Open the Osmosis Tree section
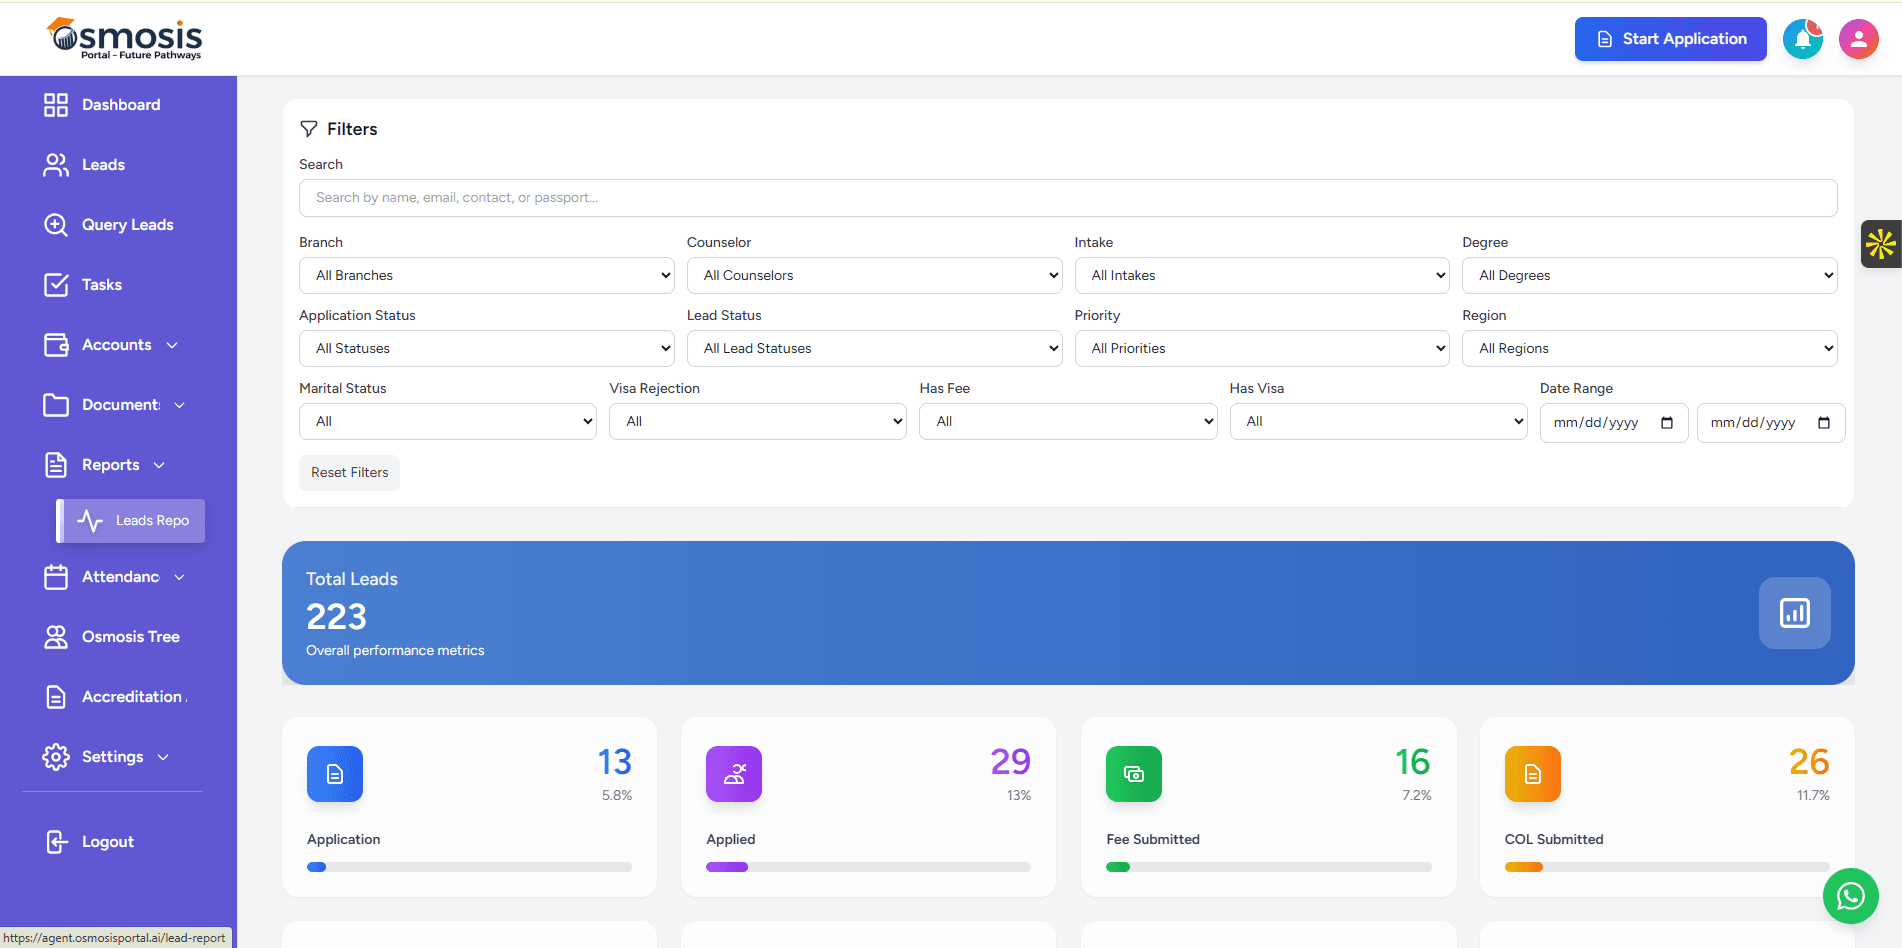The width and height of the screenshot is (1902, 948). [x=130, y=636]
